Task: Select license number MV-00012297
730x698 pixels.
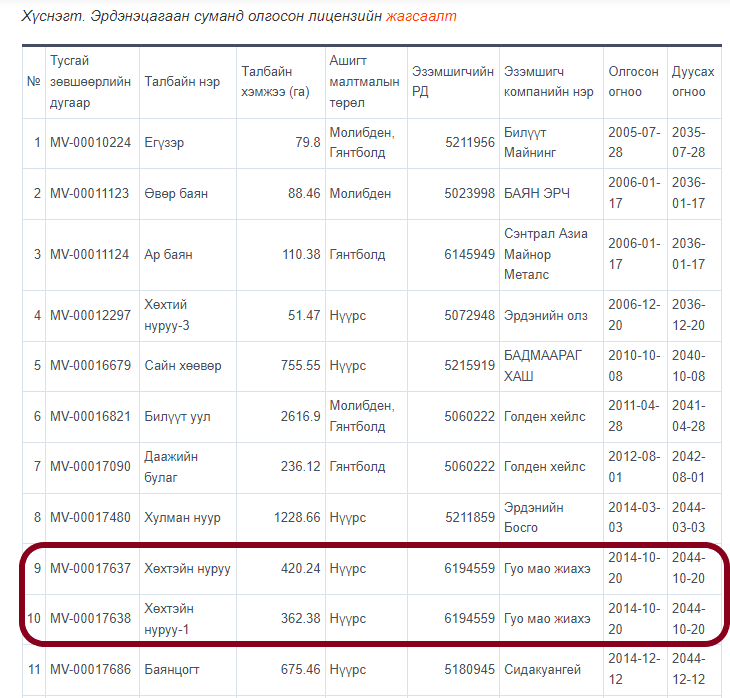Action: 90,315
